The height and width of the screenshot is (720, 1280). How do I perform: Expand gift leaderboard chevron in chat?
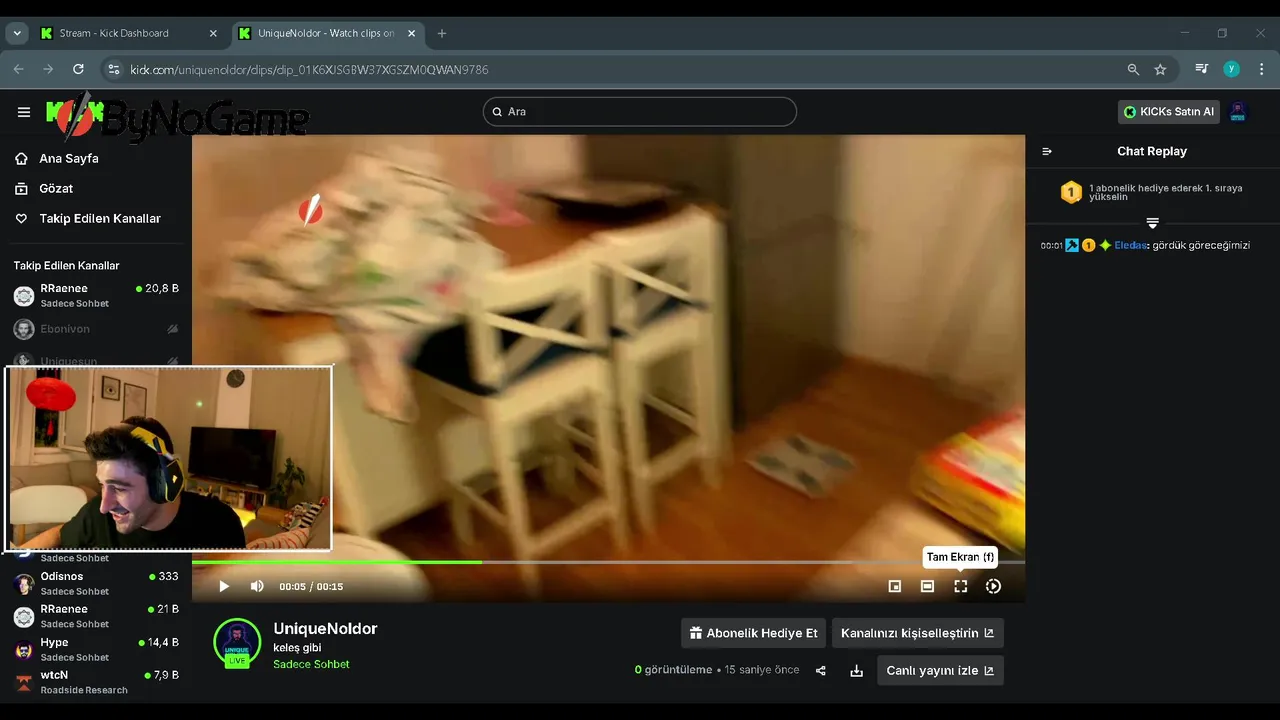tap(1152, 223)
